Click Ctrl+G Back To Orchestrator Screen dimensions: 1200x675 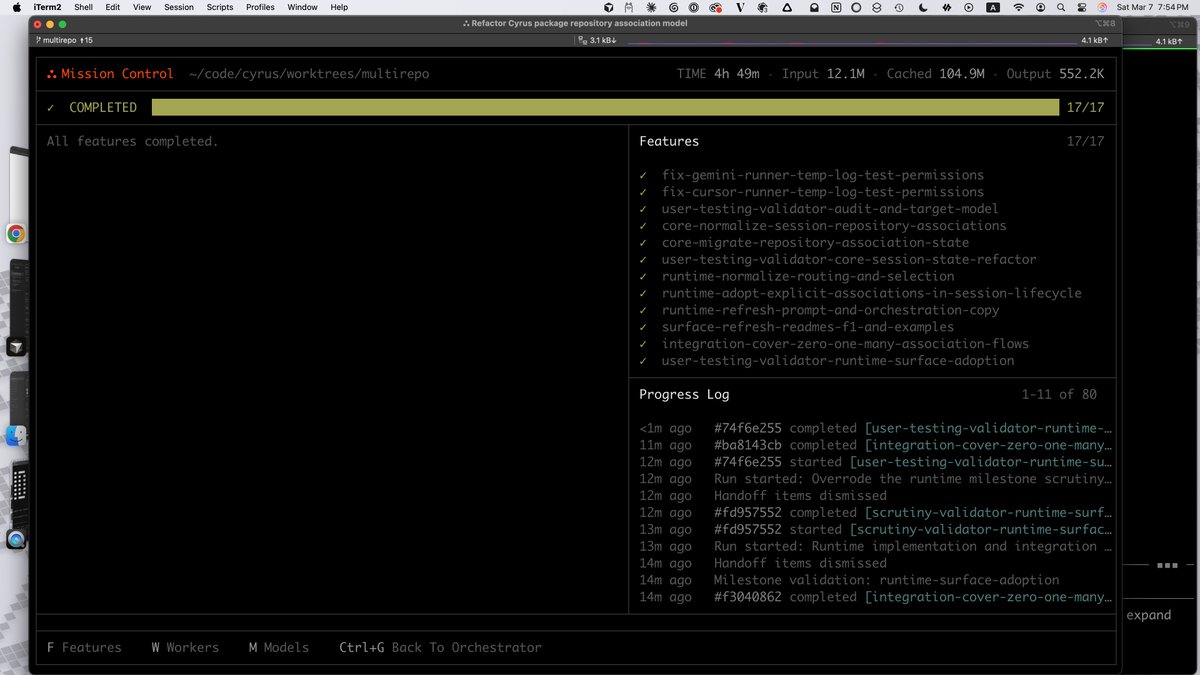(x=440, y=648)
